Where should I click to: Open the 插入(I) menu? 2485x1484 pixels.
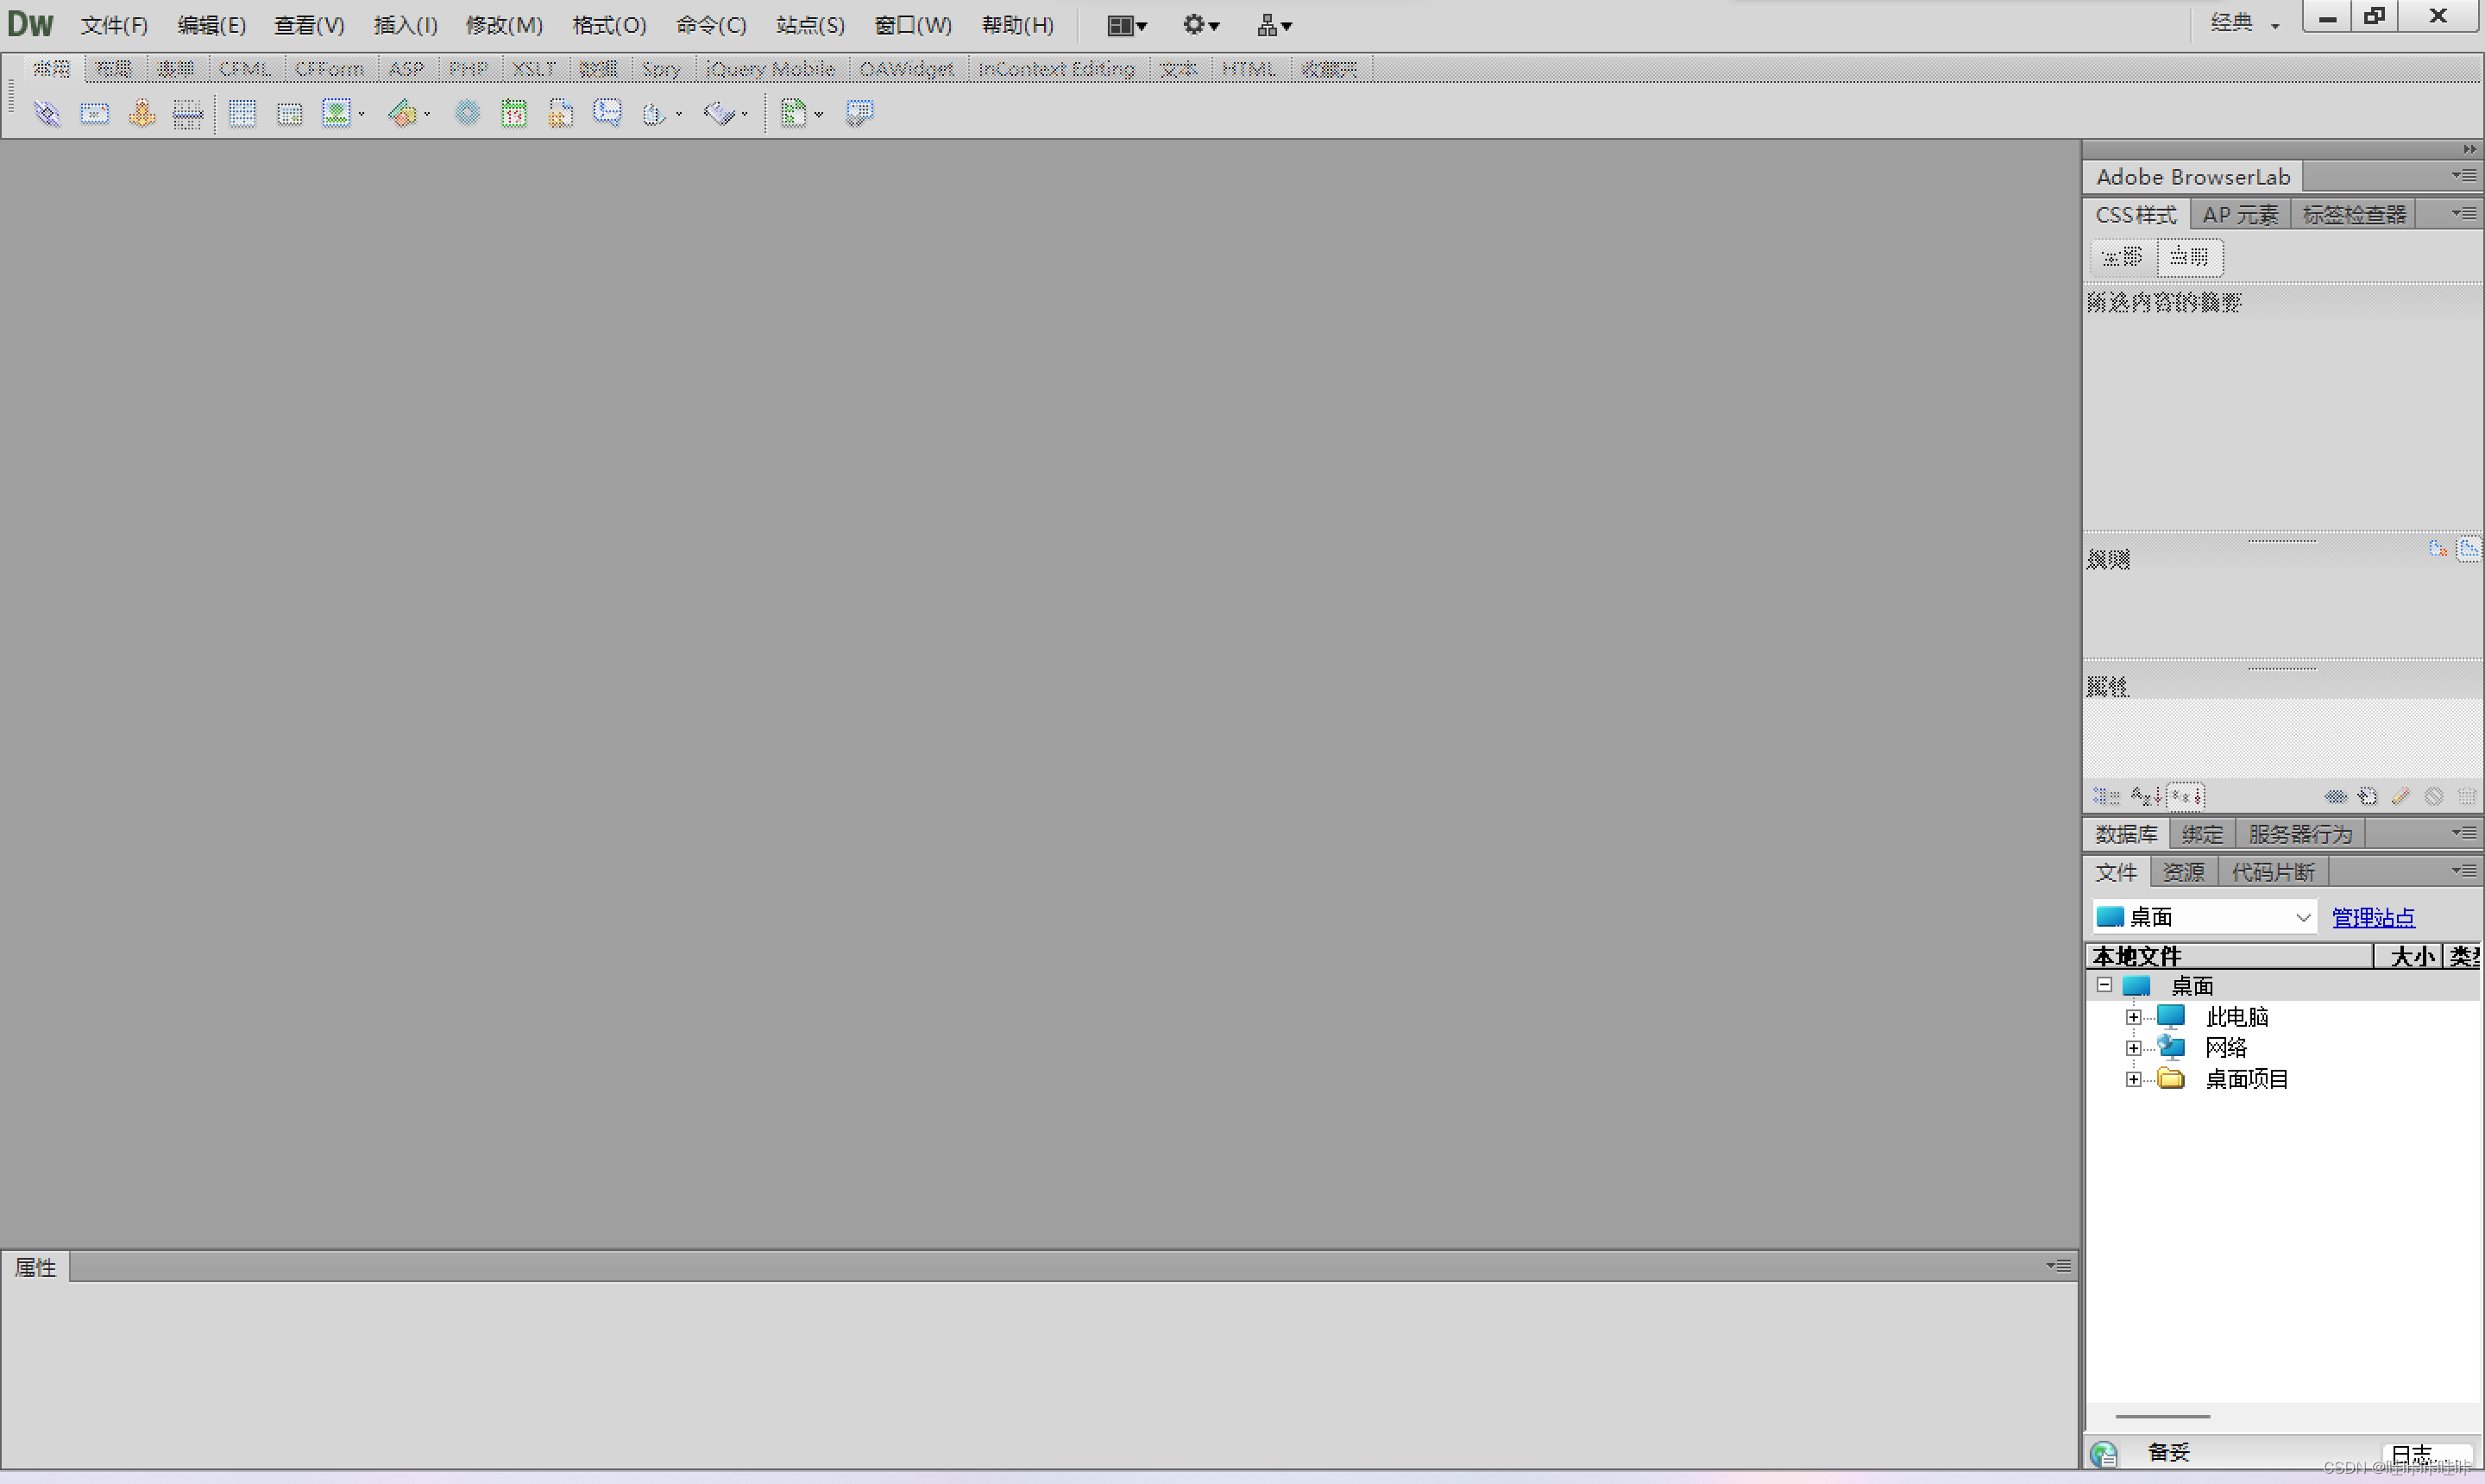(405, 25)
